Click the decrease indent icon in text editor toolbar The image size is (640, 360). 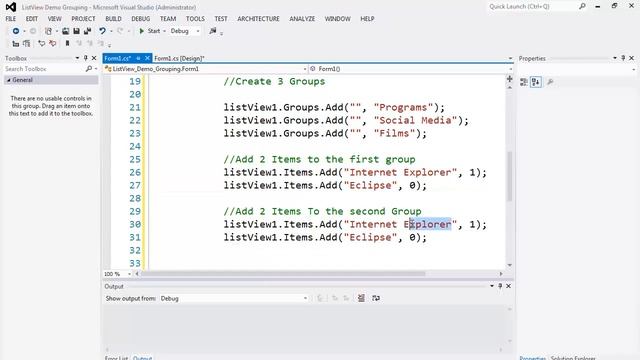click(16, 43)
